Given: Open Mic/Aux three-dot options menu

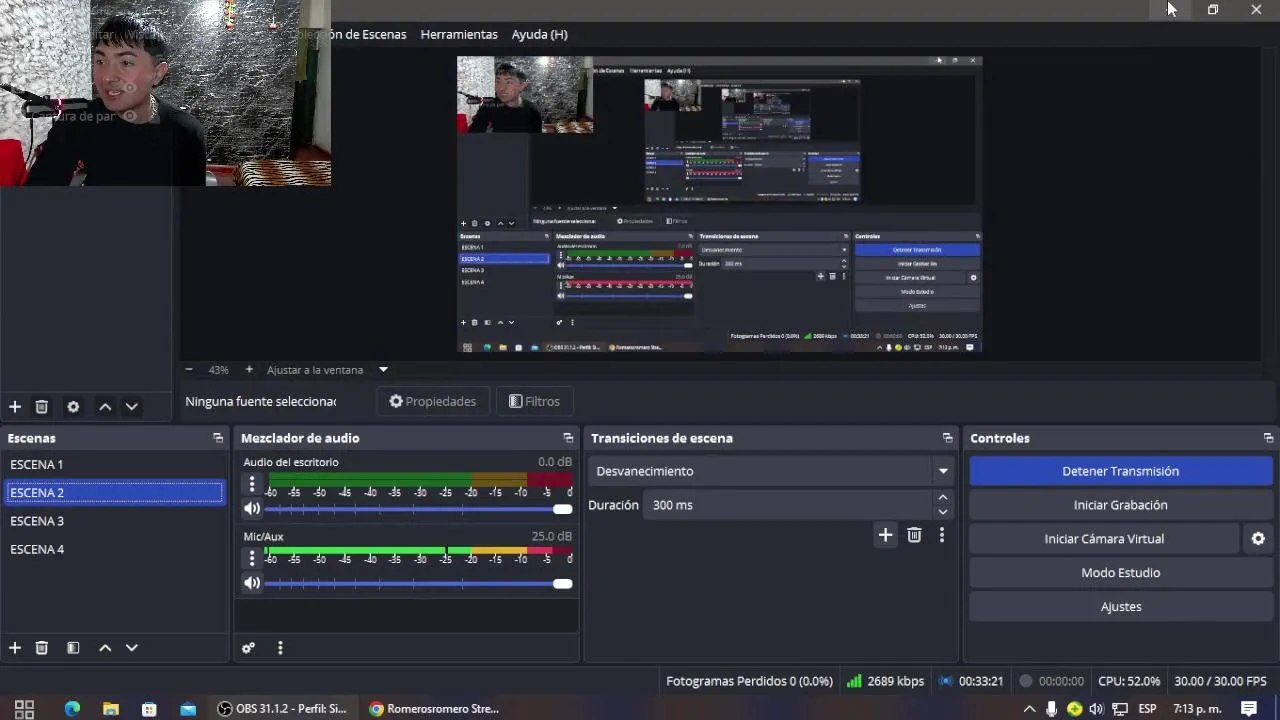Looking at the screenshot, I should pos(252,559).
